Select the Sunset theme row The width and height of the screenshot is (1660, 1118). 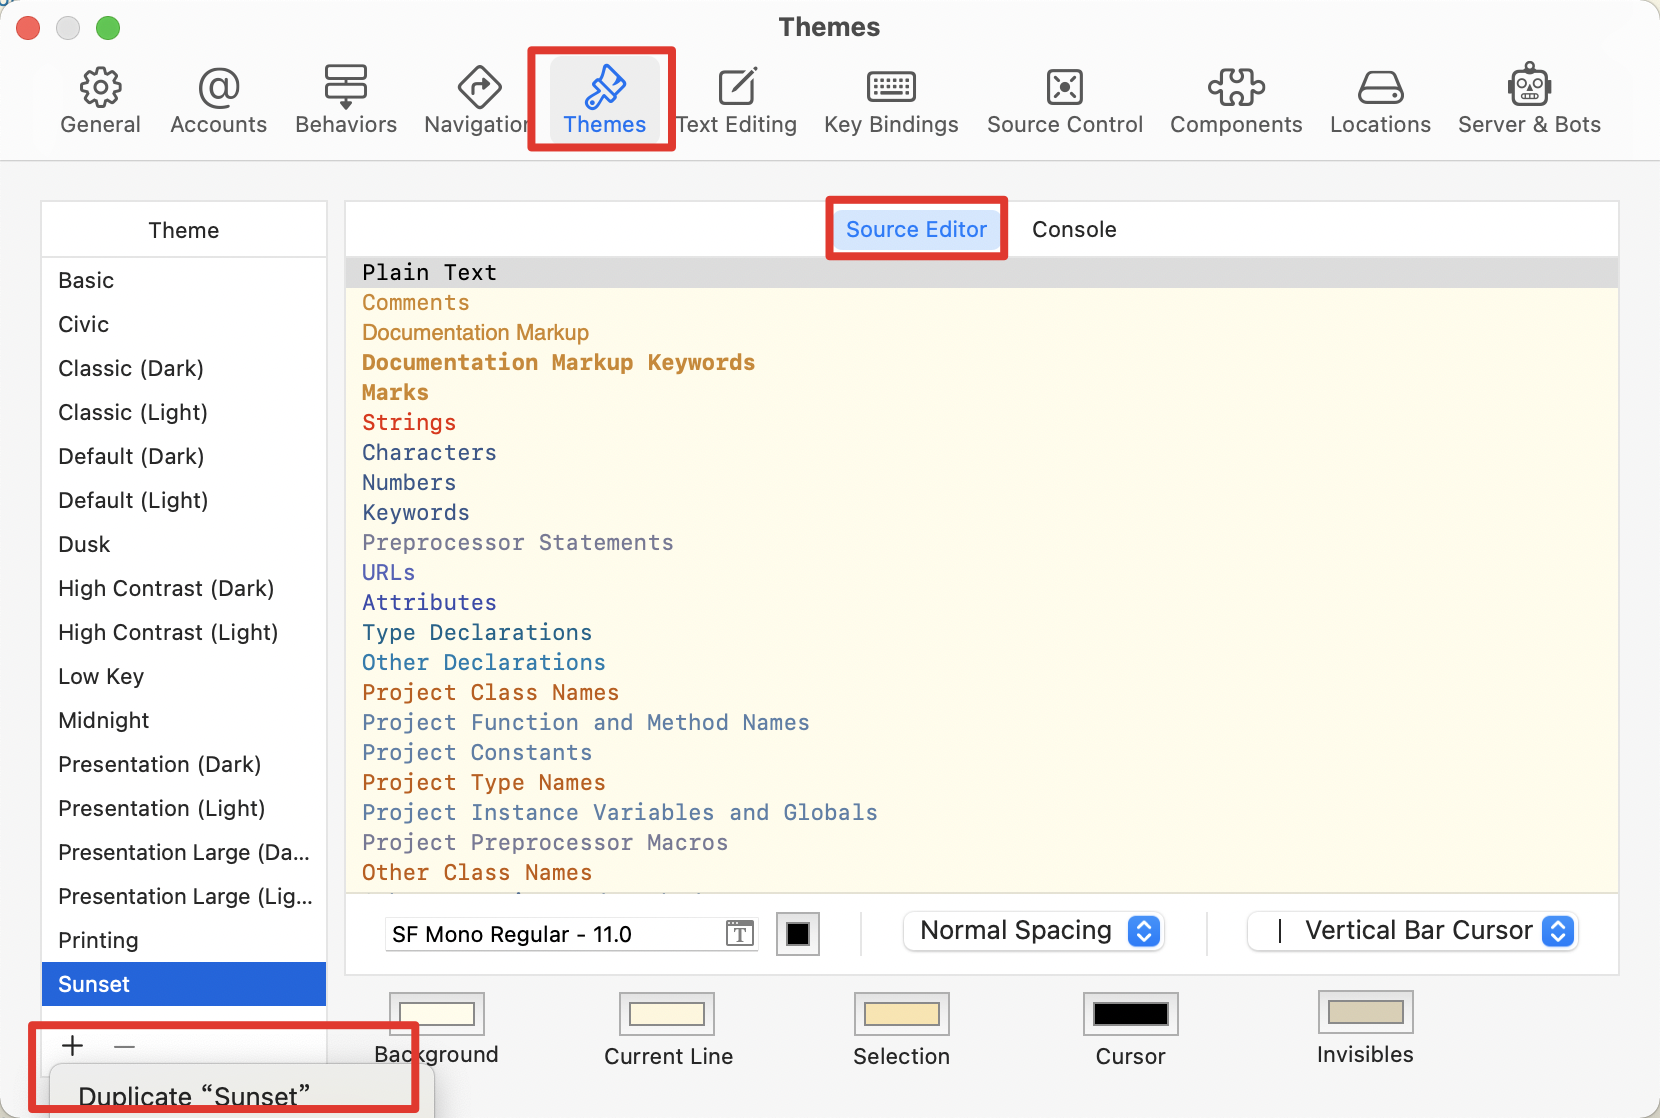pos(184,984)
